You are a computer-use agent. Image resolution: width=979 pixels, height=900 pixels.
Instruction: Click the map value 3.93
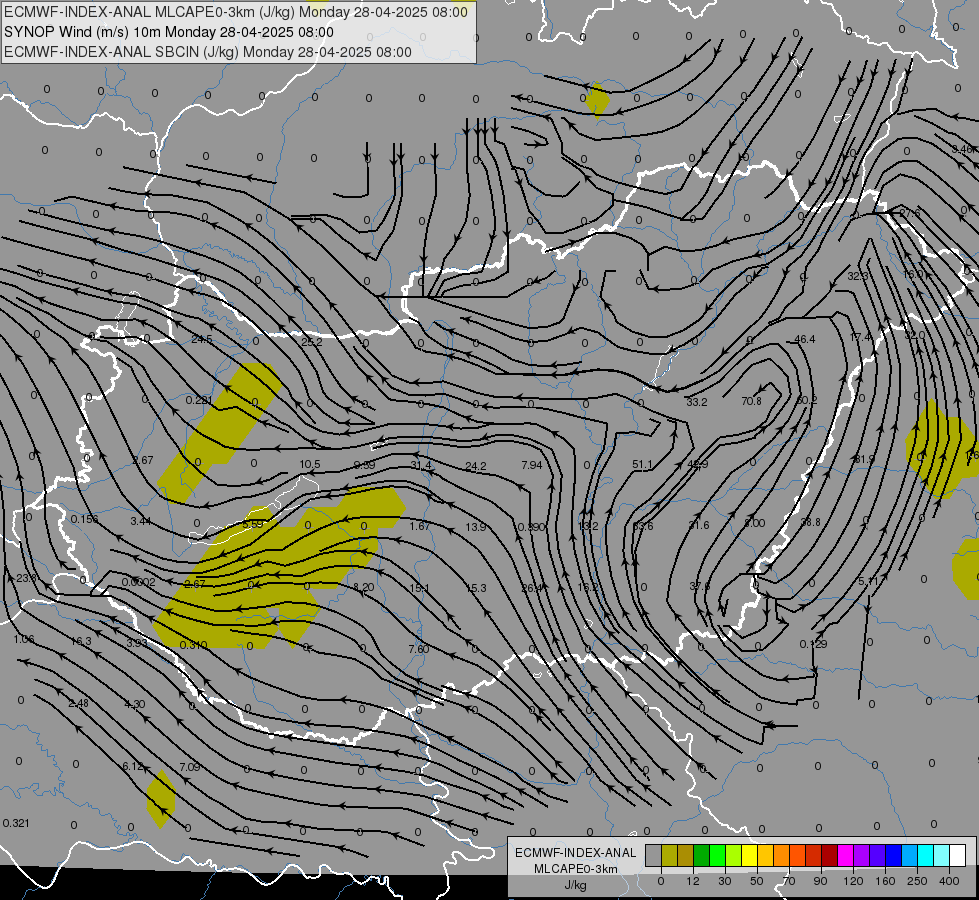coord(137,643)
